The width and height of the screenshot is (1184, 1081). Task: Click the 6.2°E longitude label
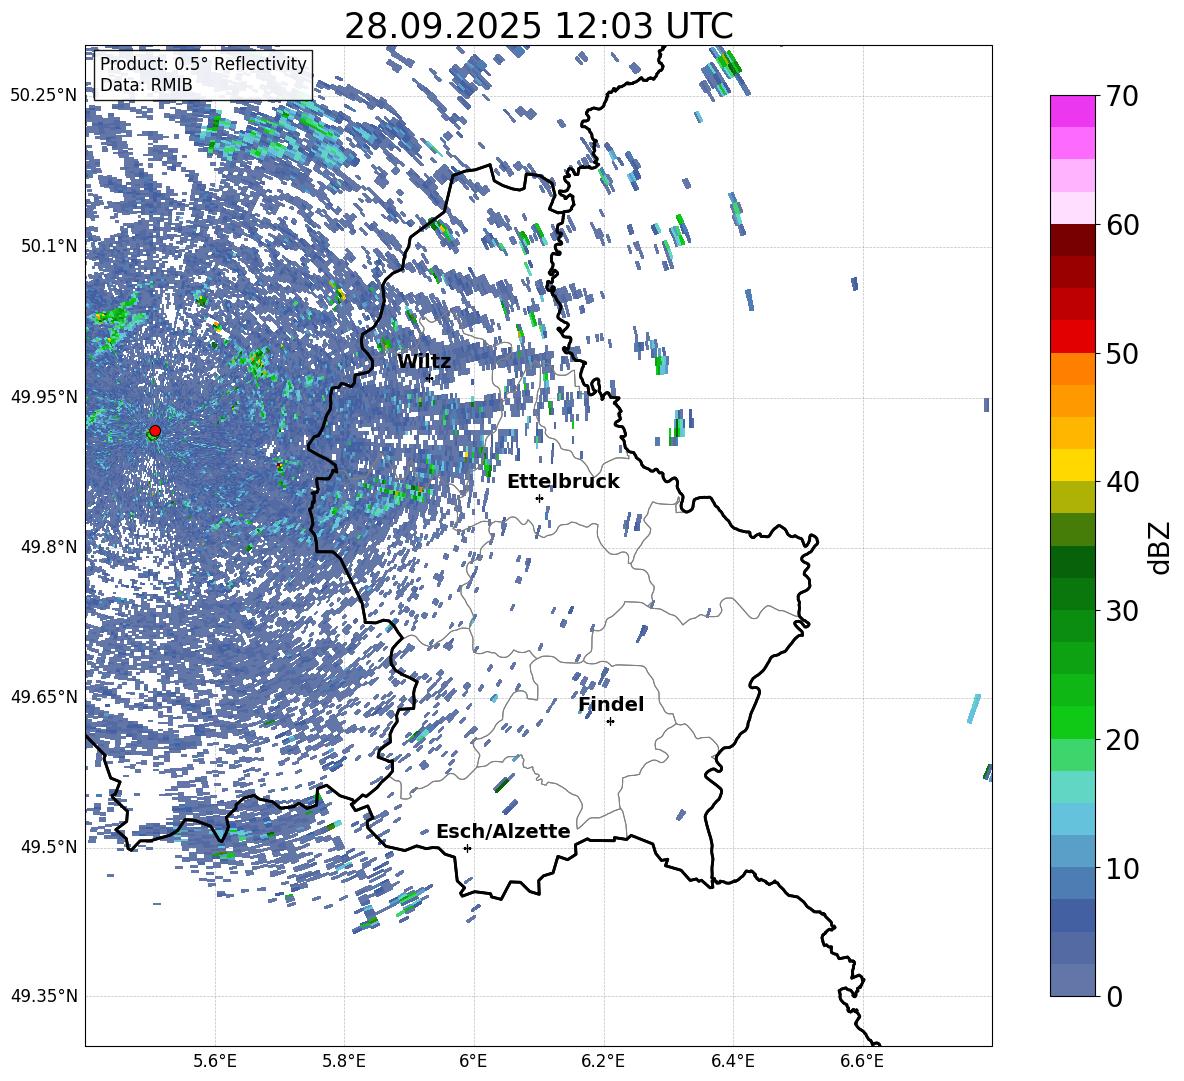point(603,1061)
